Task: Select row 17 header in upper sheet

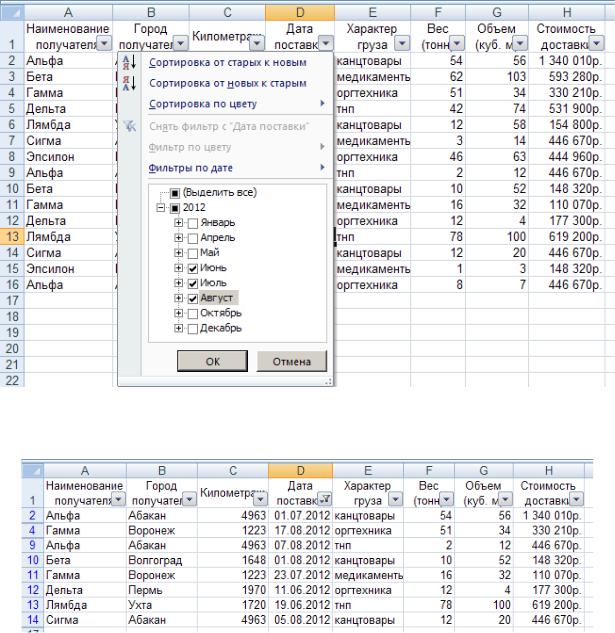Action: click(x=12, y=301)
